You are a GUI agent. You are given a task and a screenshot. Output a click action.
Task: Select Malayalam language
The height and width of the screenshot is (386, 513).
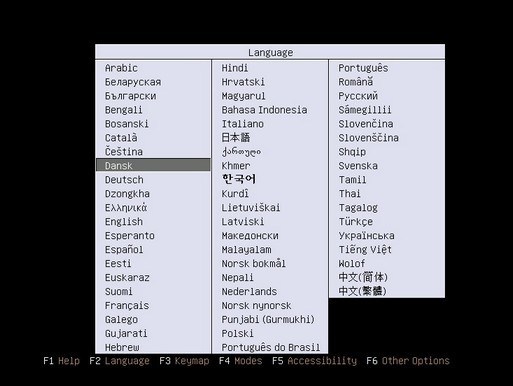click(246, 250)
